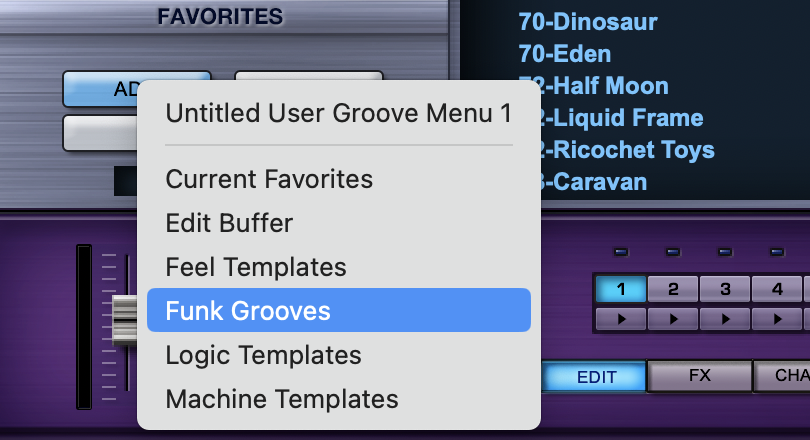Screen dimensions: 810x440
Task: Choose Untitled User Groove Menu 1
Action: 338,113
